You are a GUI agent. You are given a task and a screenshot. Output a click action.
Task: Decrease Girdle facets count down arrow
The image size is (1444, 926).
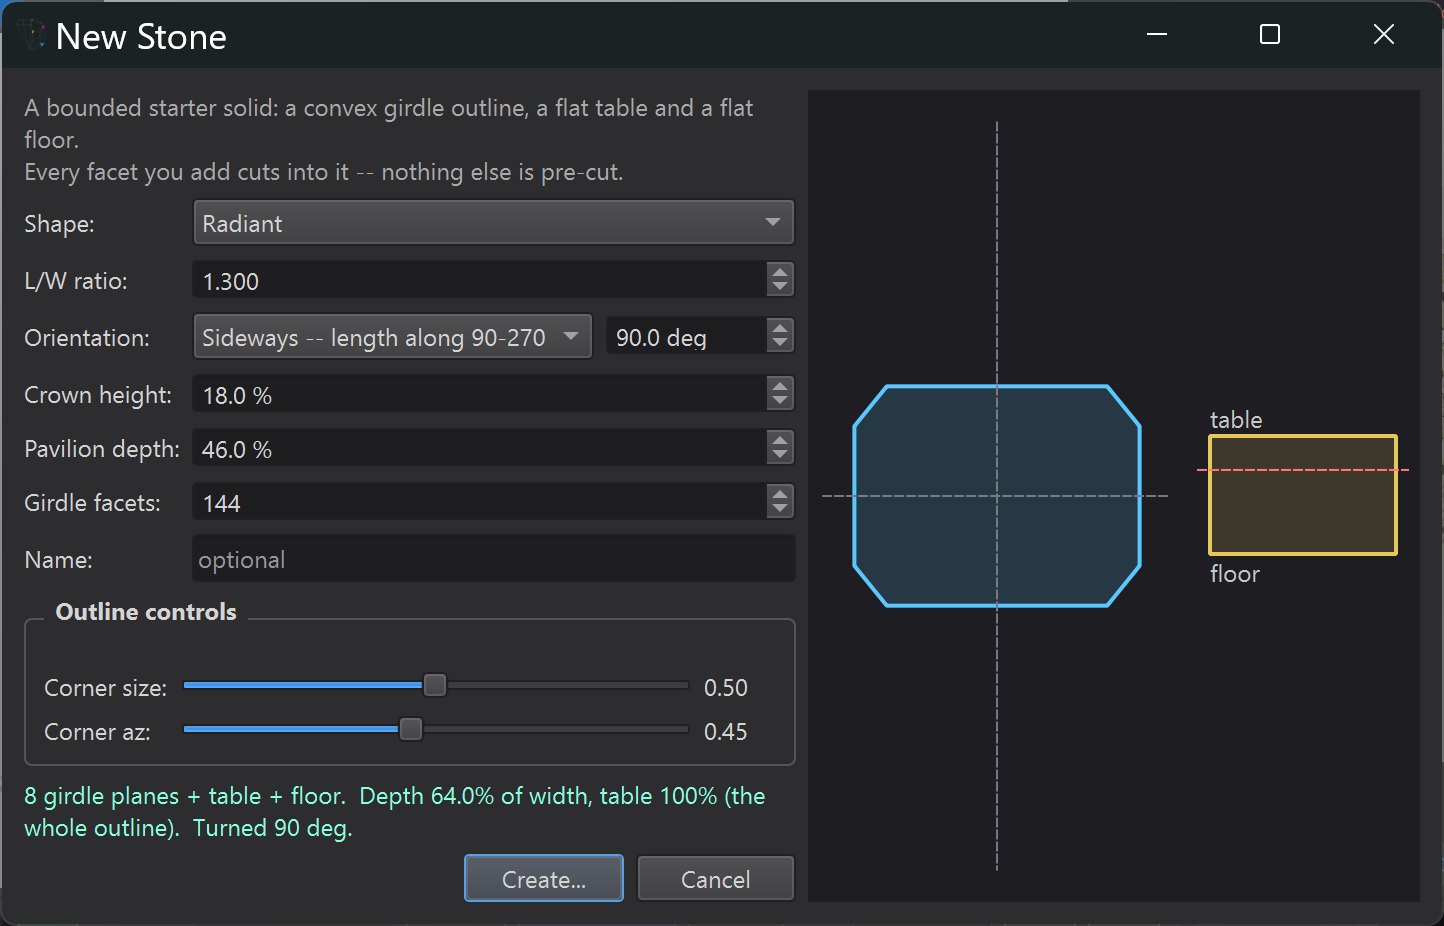[780, 511]
